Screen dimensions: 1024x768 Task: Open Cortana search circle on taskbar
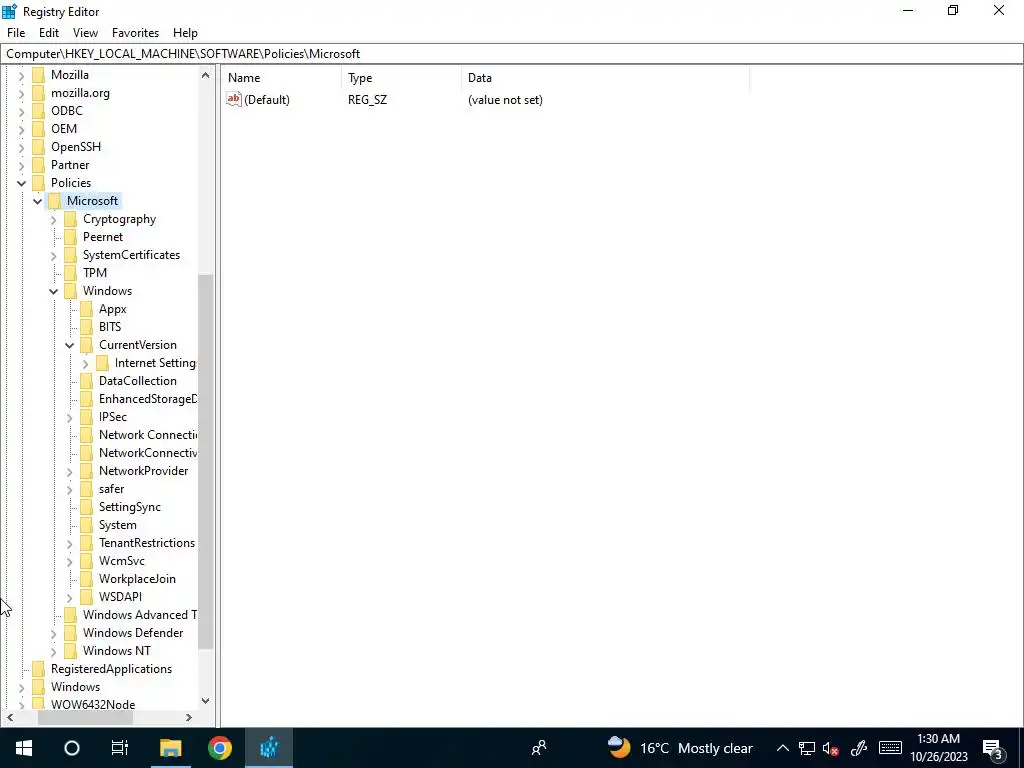click(x=72, y=748)
